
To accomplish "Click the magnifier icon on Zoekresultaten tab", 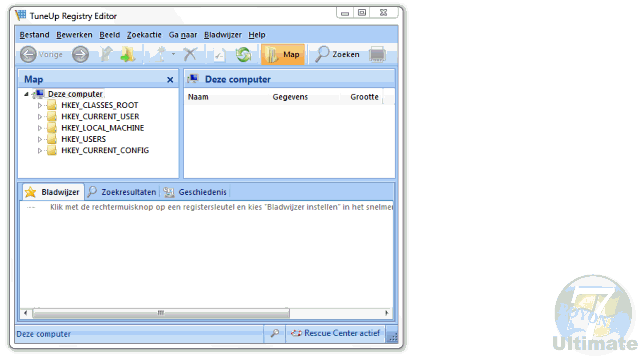I will coord(92,191).
